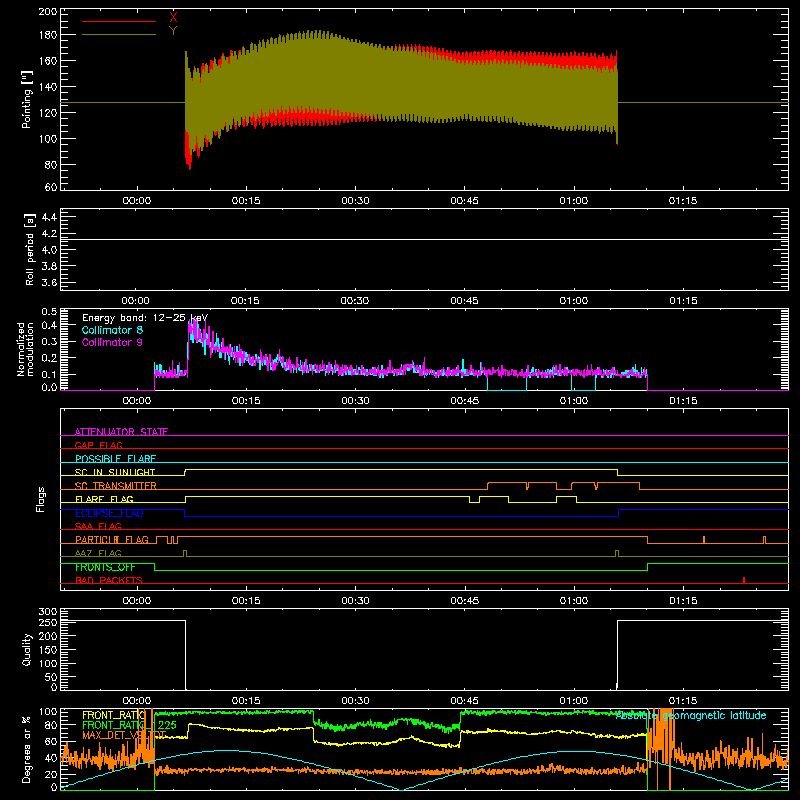This screenshot has height=800, width=800.
Task: Click the 0.5 tick on modulation axis
Action: click(49, 312)
